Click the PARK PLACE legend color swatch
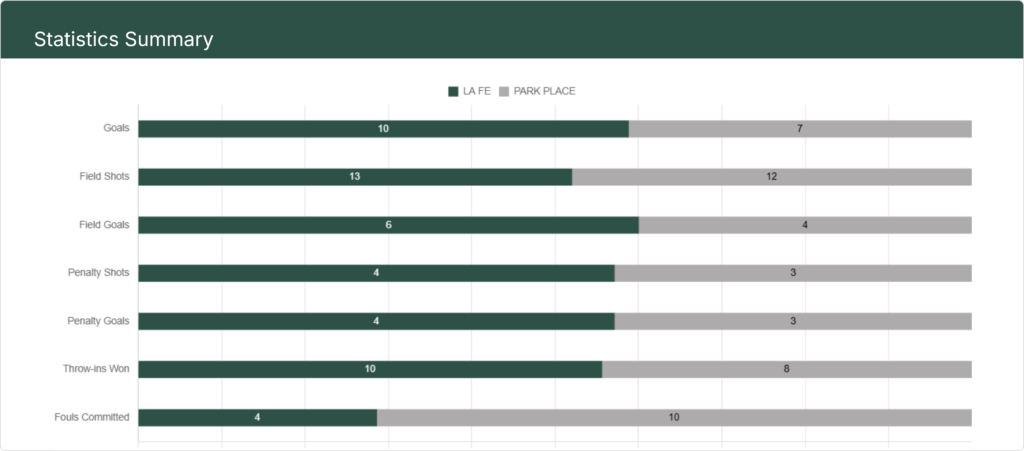Image resolution: width=1024 pixels, height=451 pixels. [504, 91]
